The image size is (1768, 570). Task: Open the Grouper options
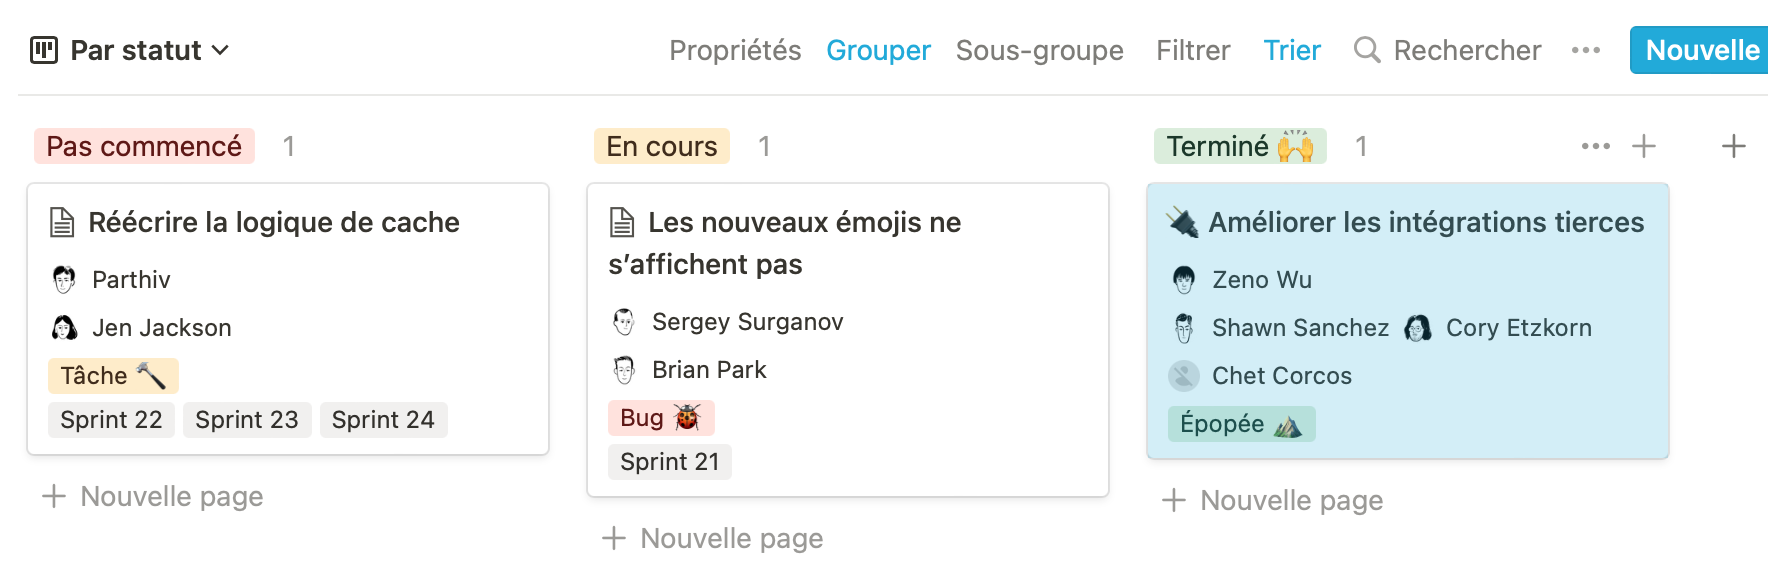878,50
